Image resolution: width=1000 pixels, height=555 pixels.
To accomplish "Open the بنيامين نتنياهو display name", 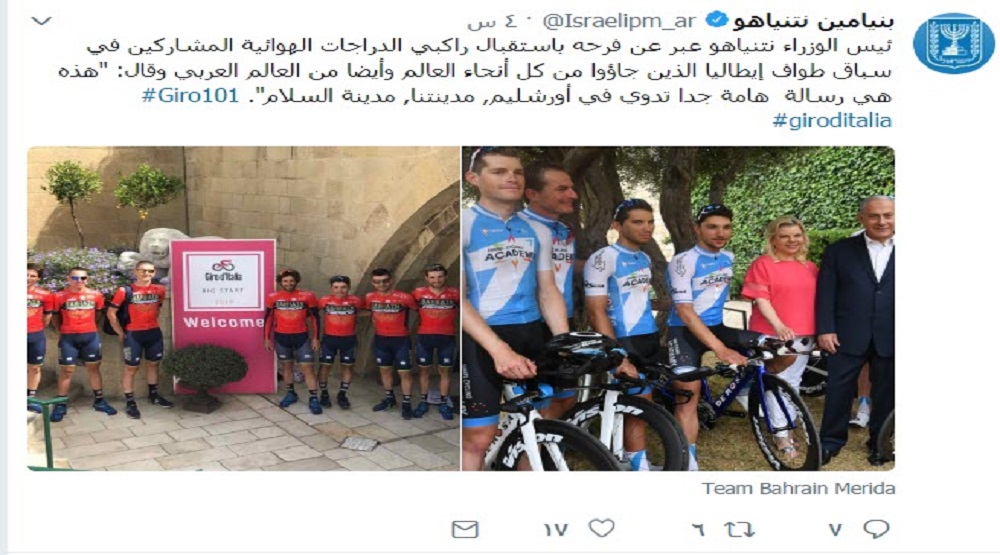I will 813,21.
